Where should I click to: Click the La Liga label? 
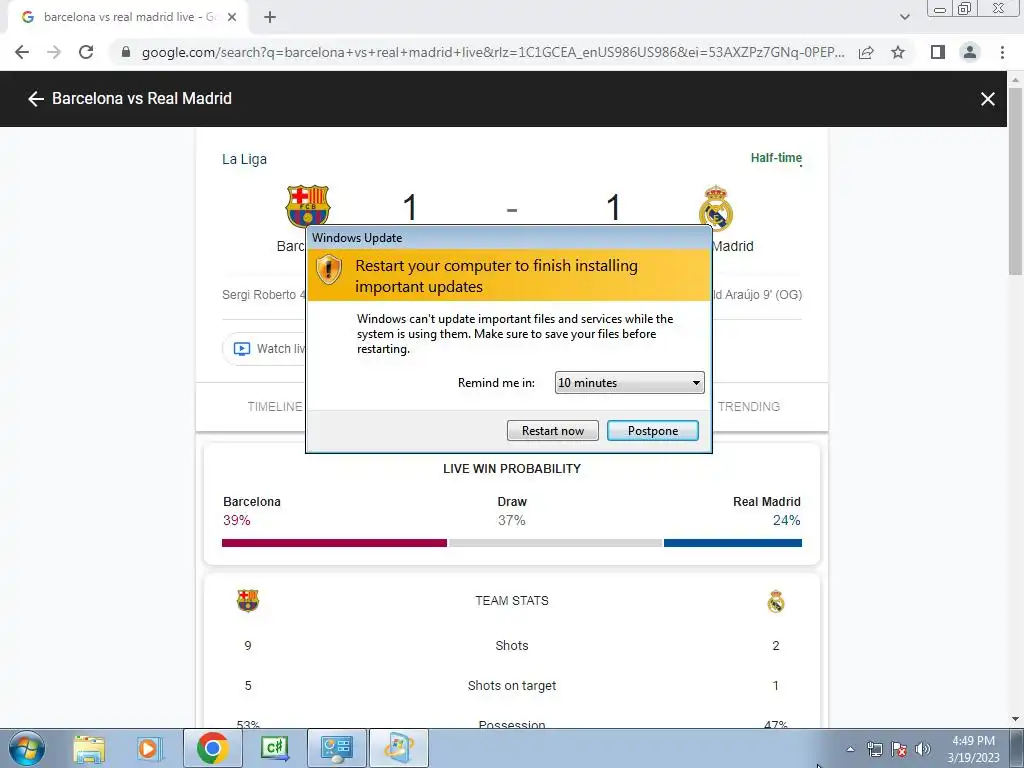click(x=244, y=159)
